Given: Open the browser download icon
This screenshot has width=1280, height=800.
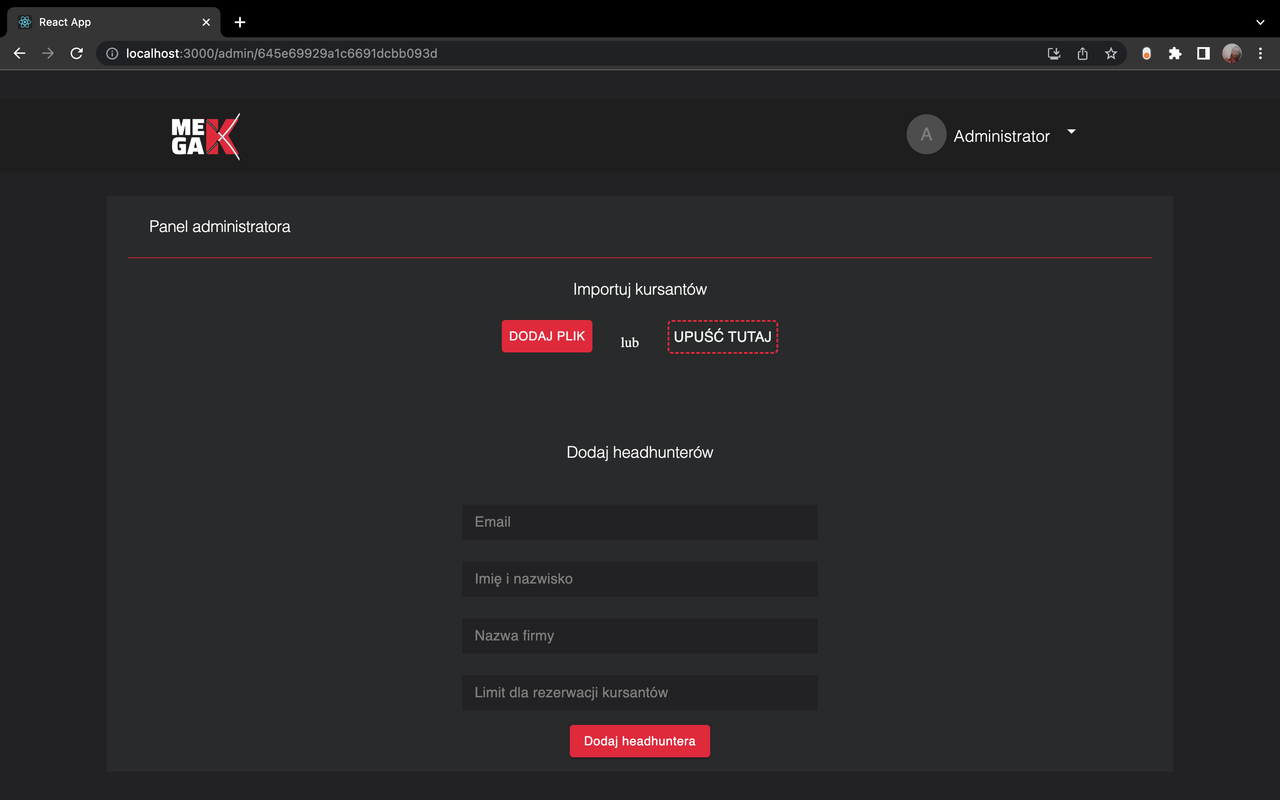Looking at the screenshot, I should (1053, 53).
